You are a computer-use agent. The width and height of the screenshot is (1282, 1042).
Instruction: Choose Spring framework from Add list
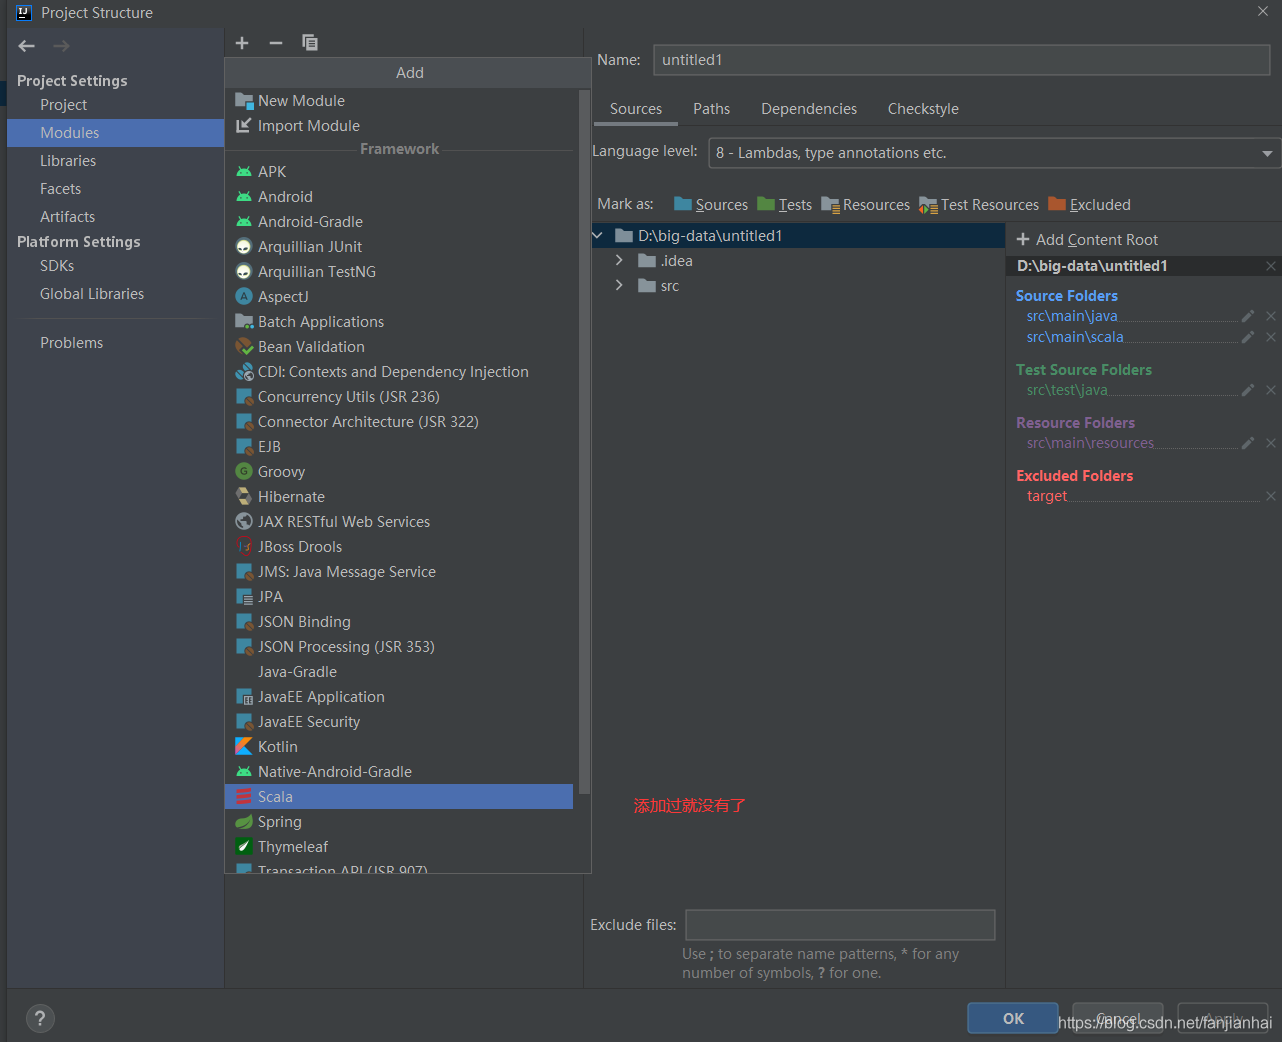399,822
